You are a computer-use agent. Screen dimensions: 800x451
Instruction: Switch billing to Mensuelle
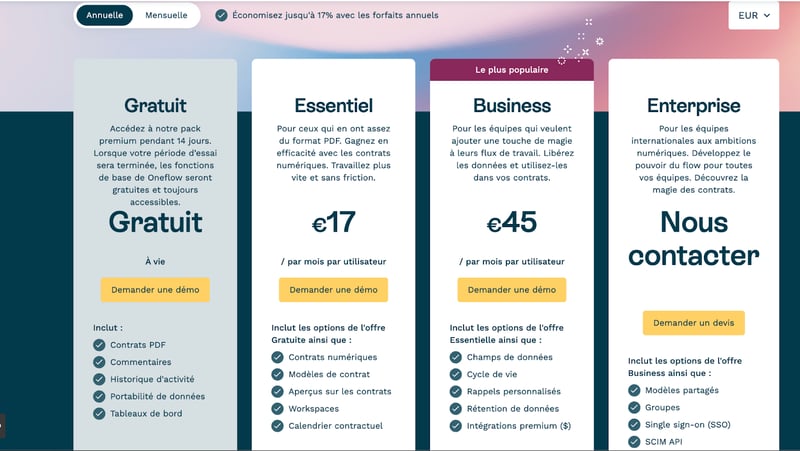[x=166, y=15]
